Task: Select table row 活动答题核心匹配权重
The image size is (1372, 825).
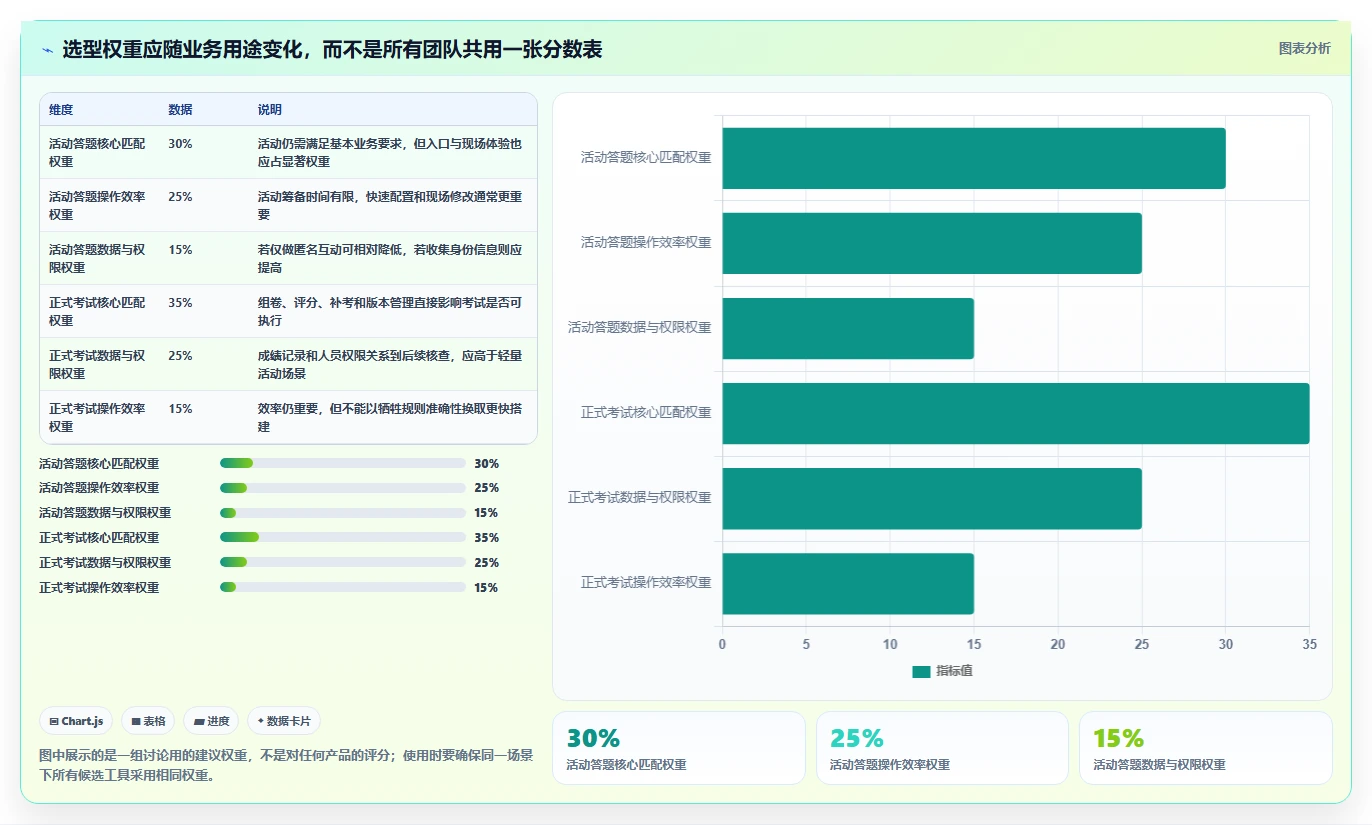Action: tap(288, 152)
